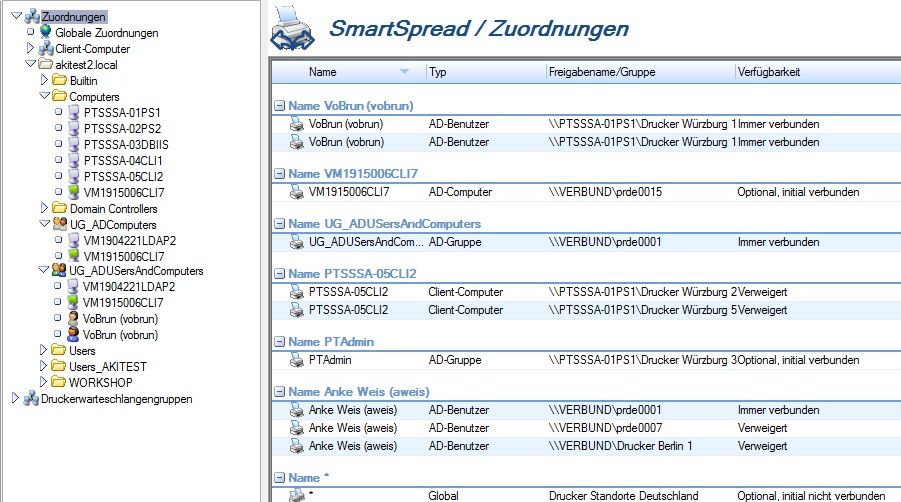Click the Client-Computer node icon
Screen dimensions: 901x502
(x=46, y=49)
